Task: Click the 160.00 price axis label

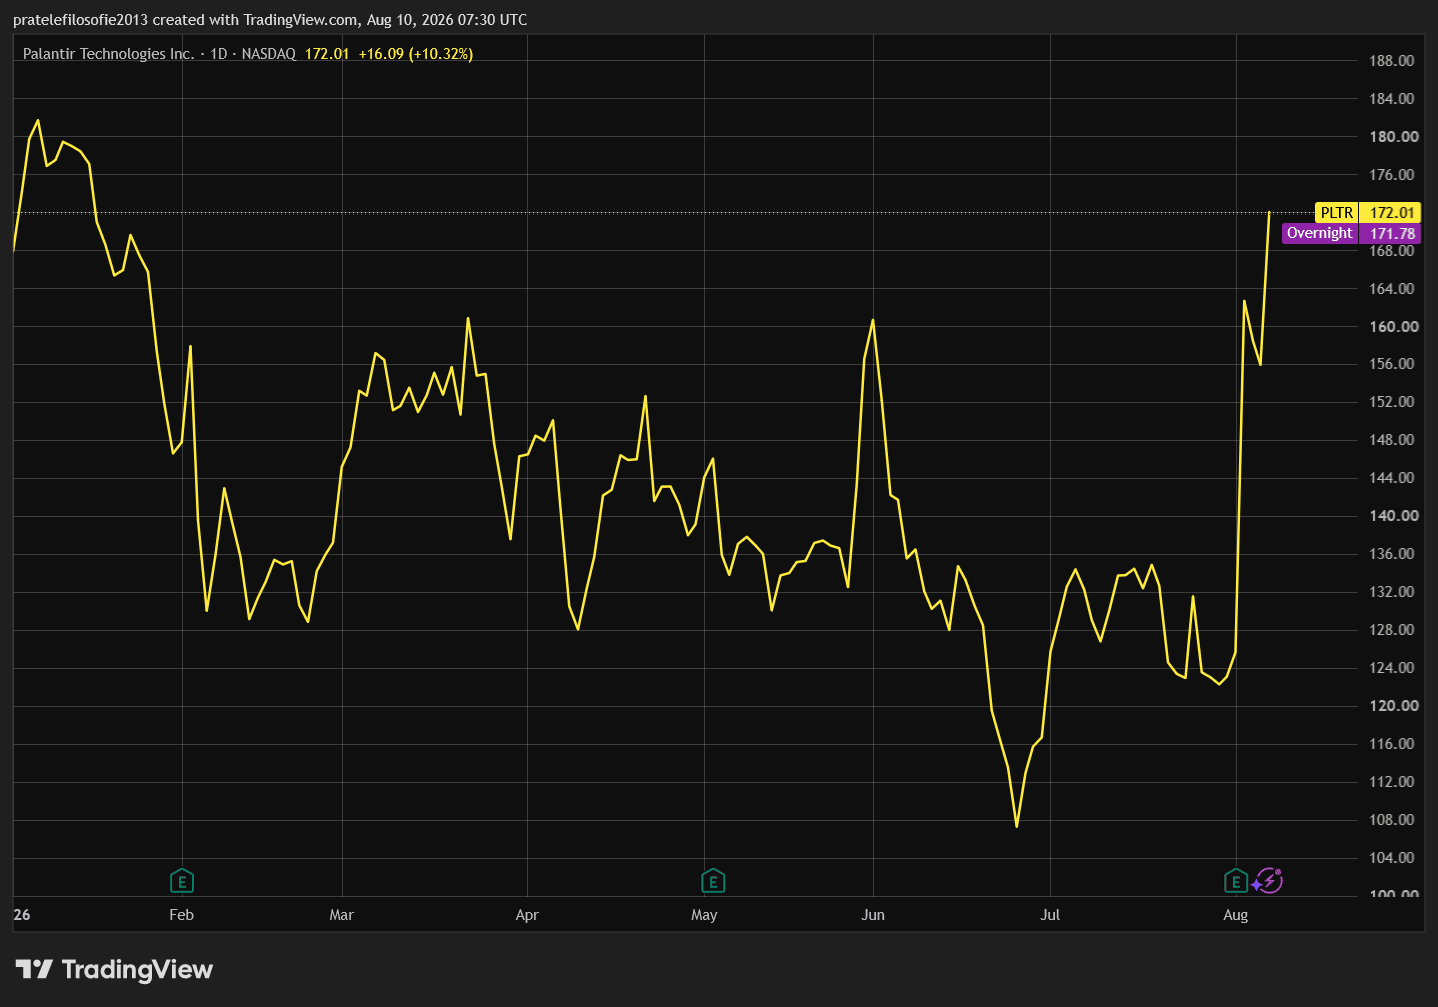Action: [1394, 327]
